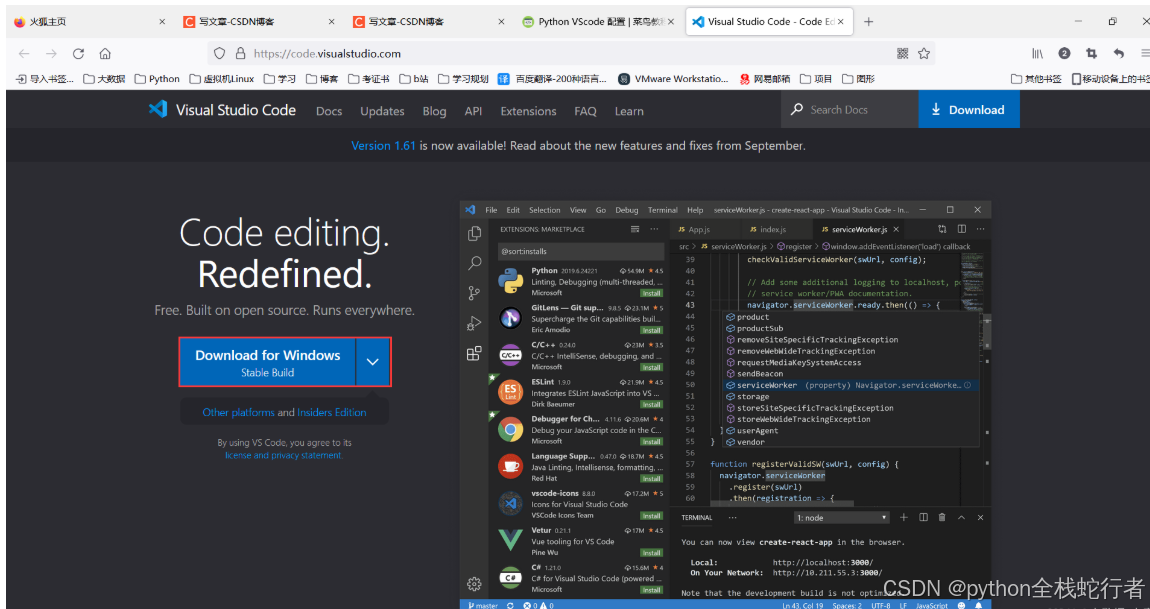Viewport: 1150px width, 609px height.
Task: Open the 其他书签 folder
Action: [1036, 79]
